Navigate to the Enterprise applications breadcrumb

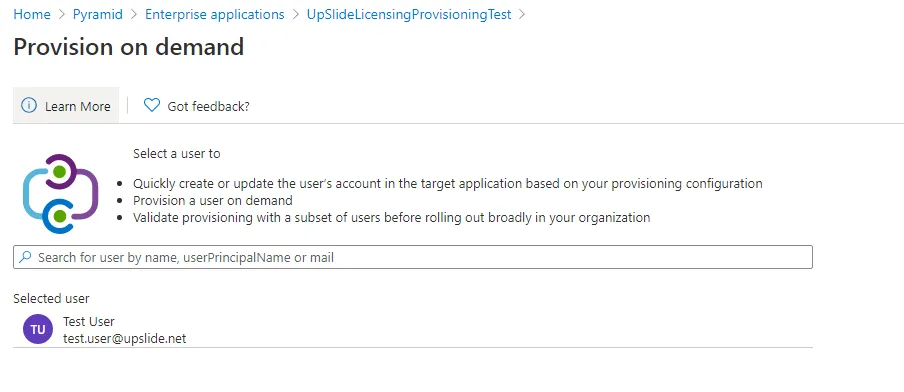(214, 14)
